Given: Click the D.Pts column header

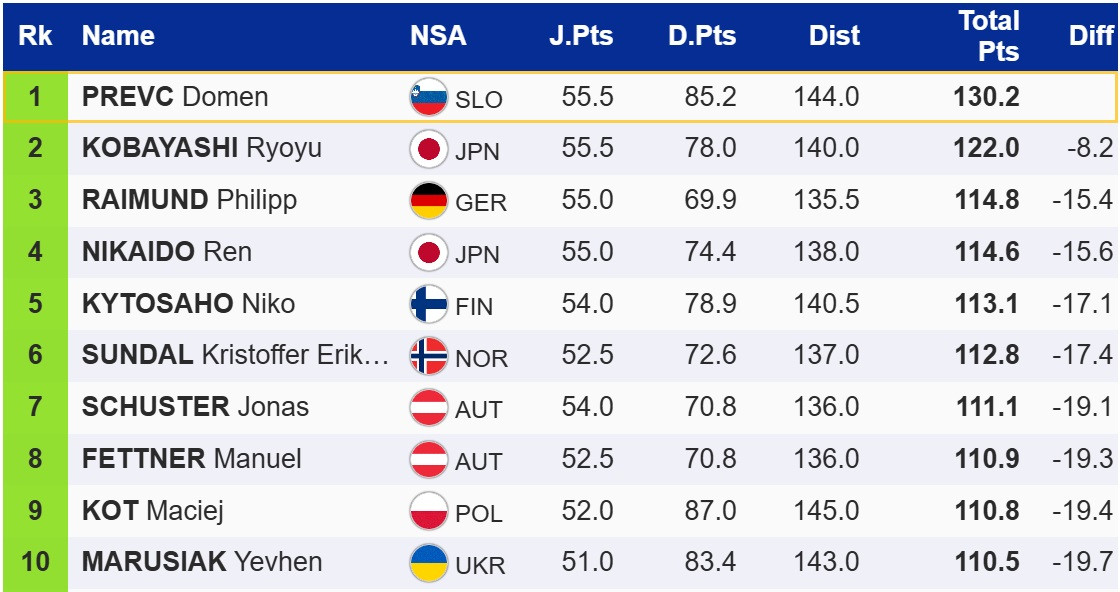Looking at the screenshot, I should pos(702,36).
